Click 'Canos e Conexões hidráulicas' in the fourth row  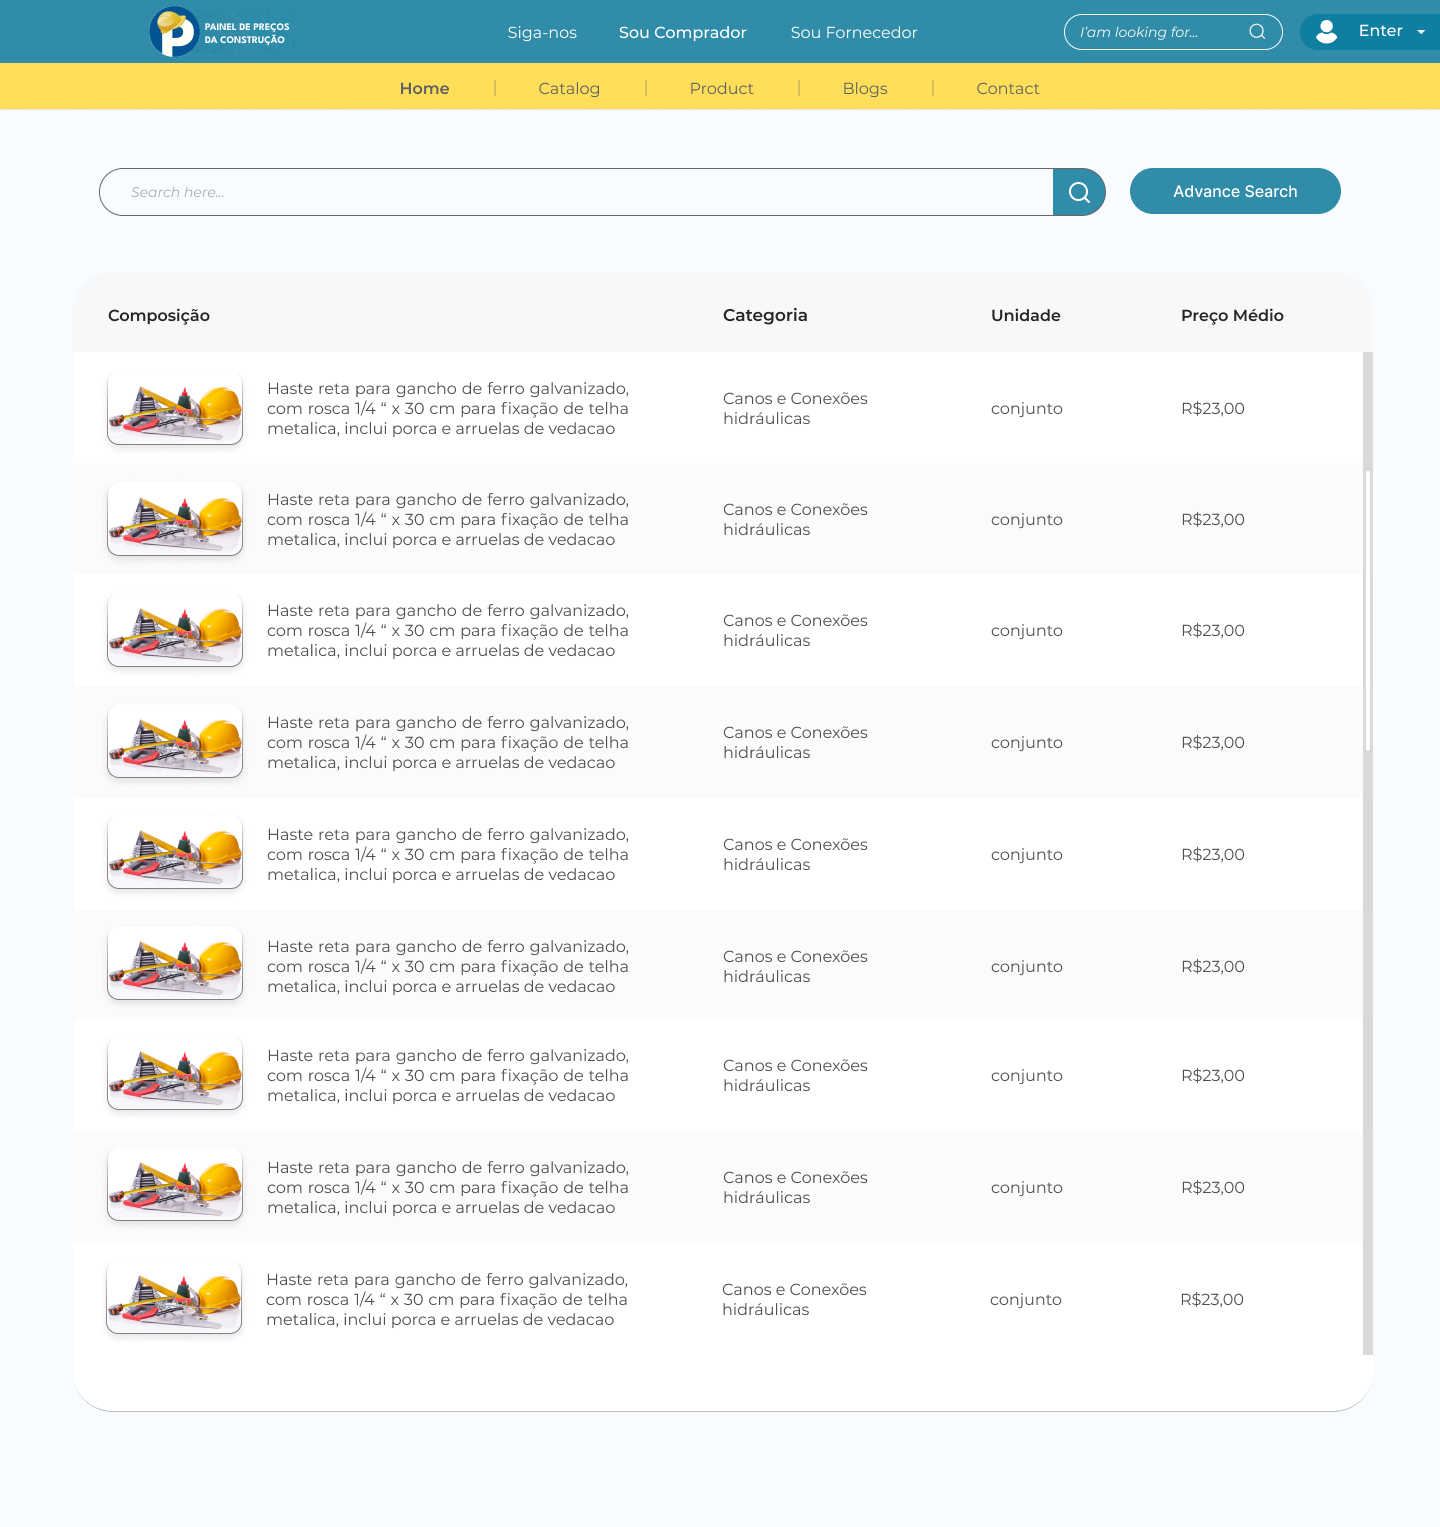pyautogui.click(x=795, y=742)
